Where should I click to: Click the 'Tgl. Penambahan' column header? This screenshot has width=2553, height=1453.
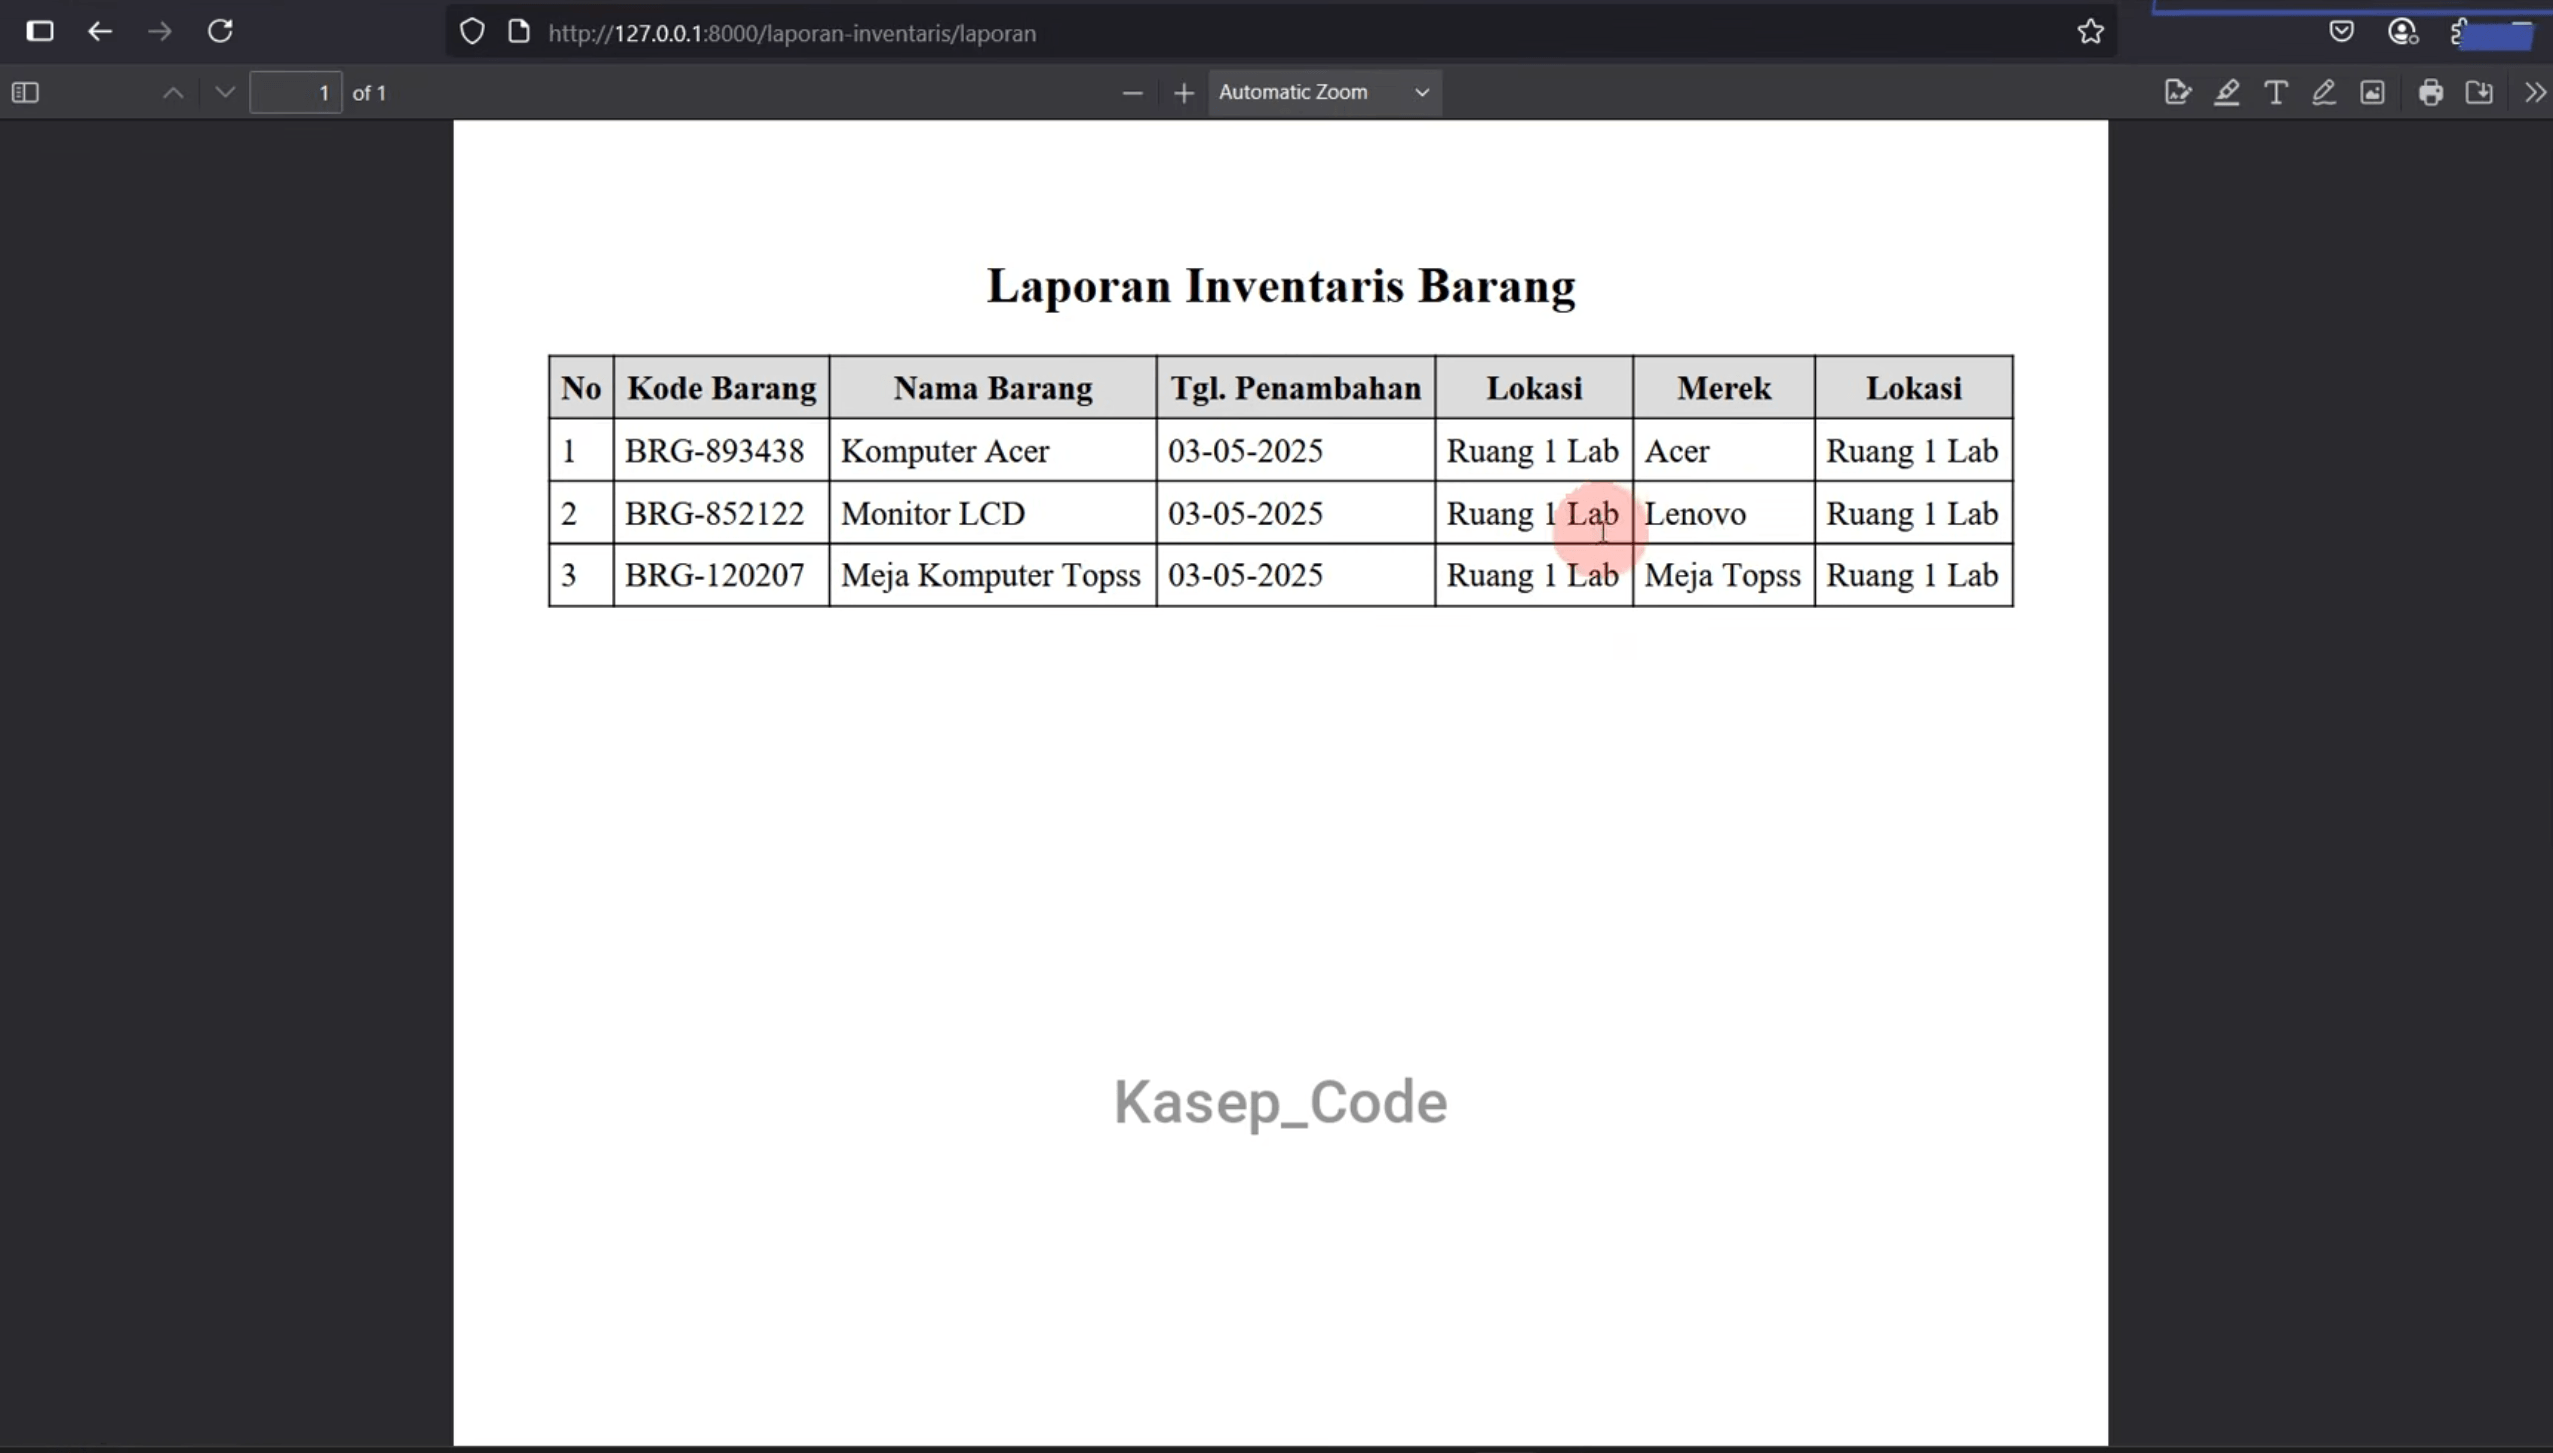point(1296,388)
